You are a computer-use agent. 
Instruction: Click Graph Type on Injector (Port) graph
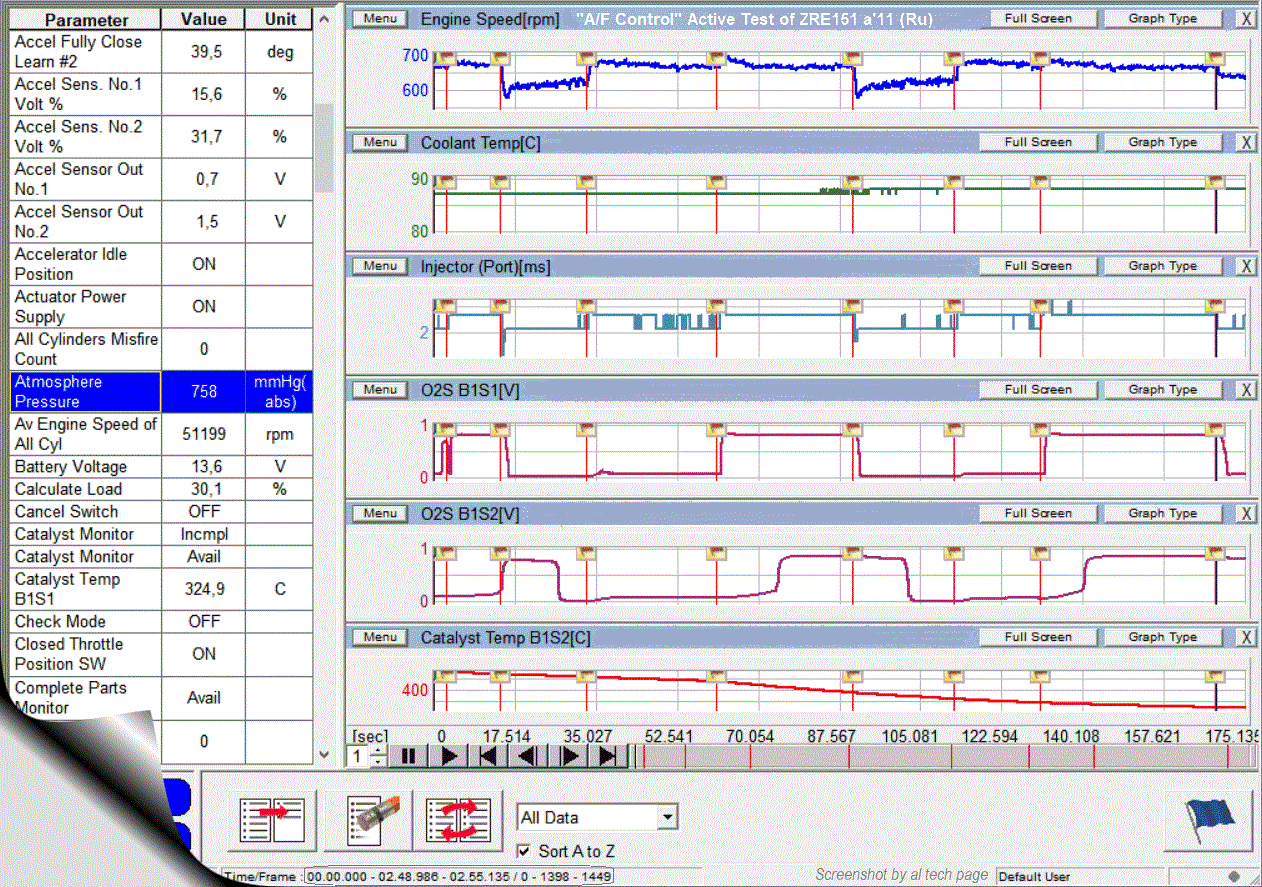coord(1162,266)
